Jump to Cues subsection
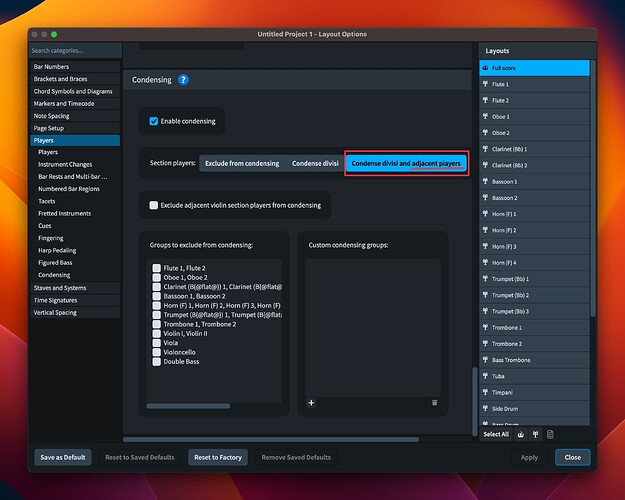Image resolution: width=625 pixels, height=500 pixels. (x=45, y=226)
